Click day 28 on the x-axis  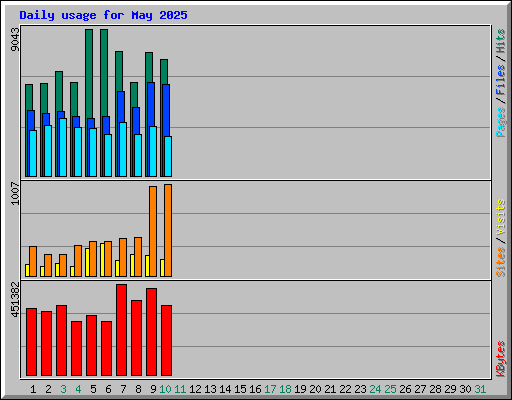435,389
